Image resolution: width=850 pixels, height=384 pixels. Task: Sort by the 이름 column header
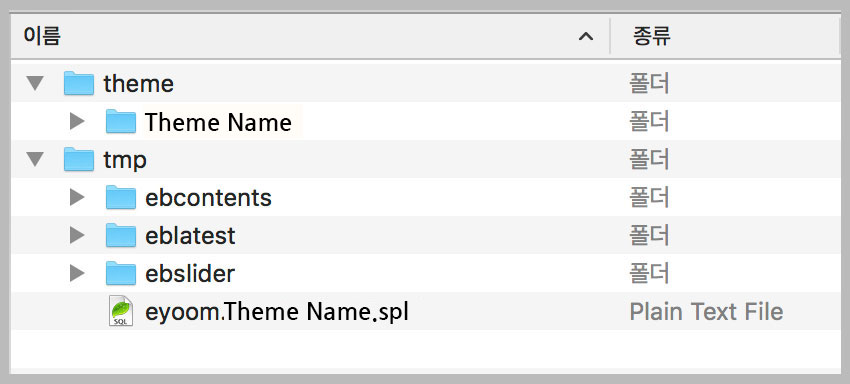[41, 36]
